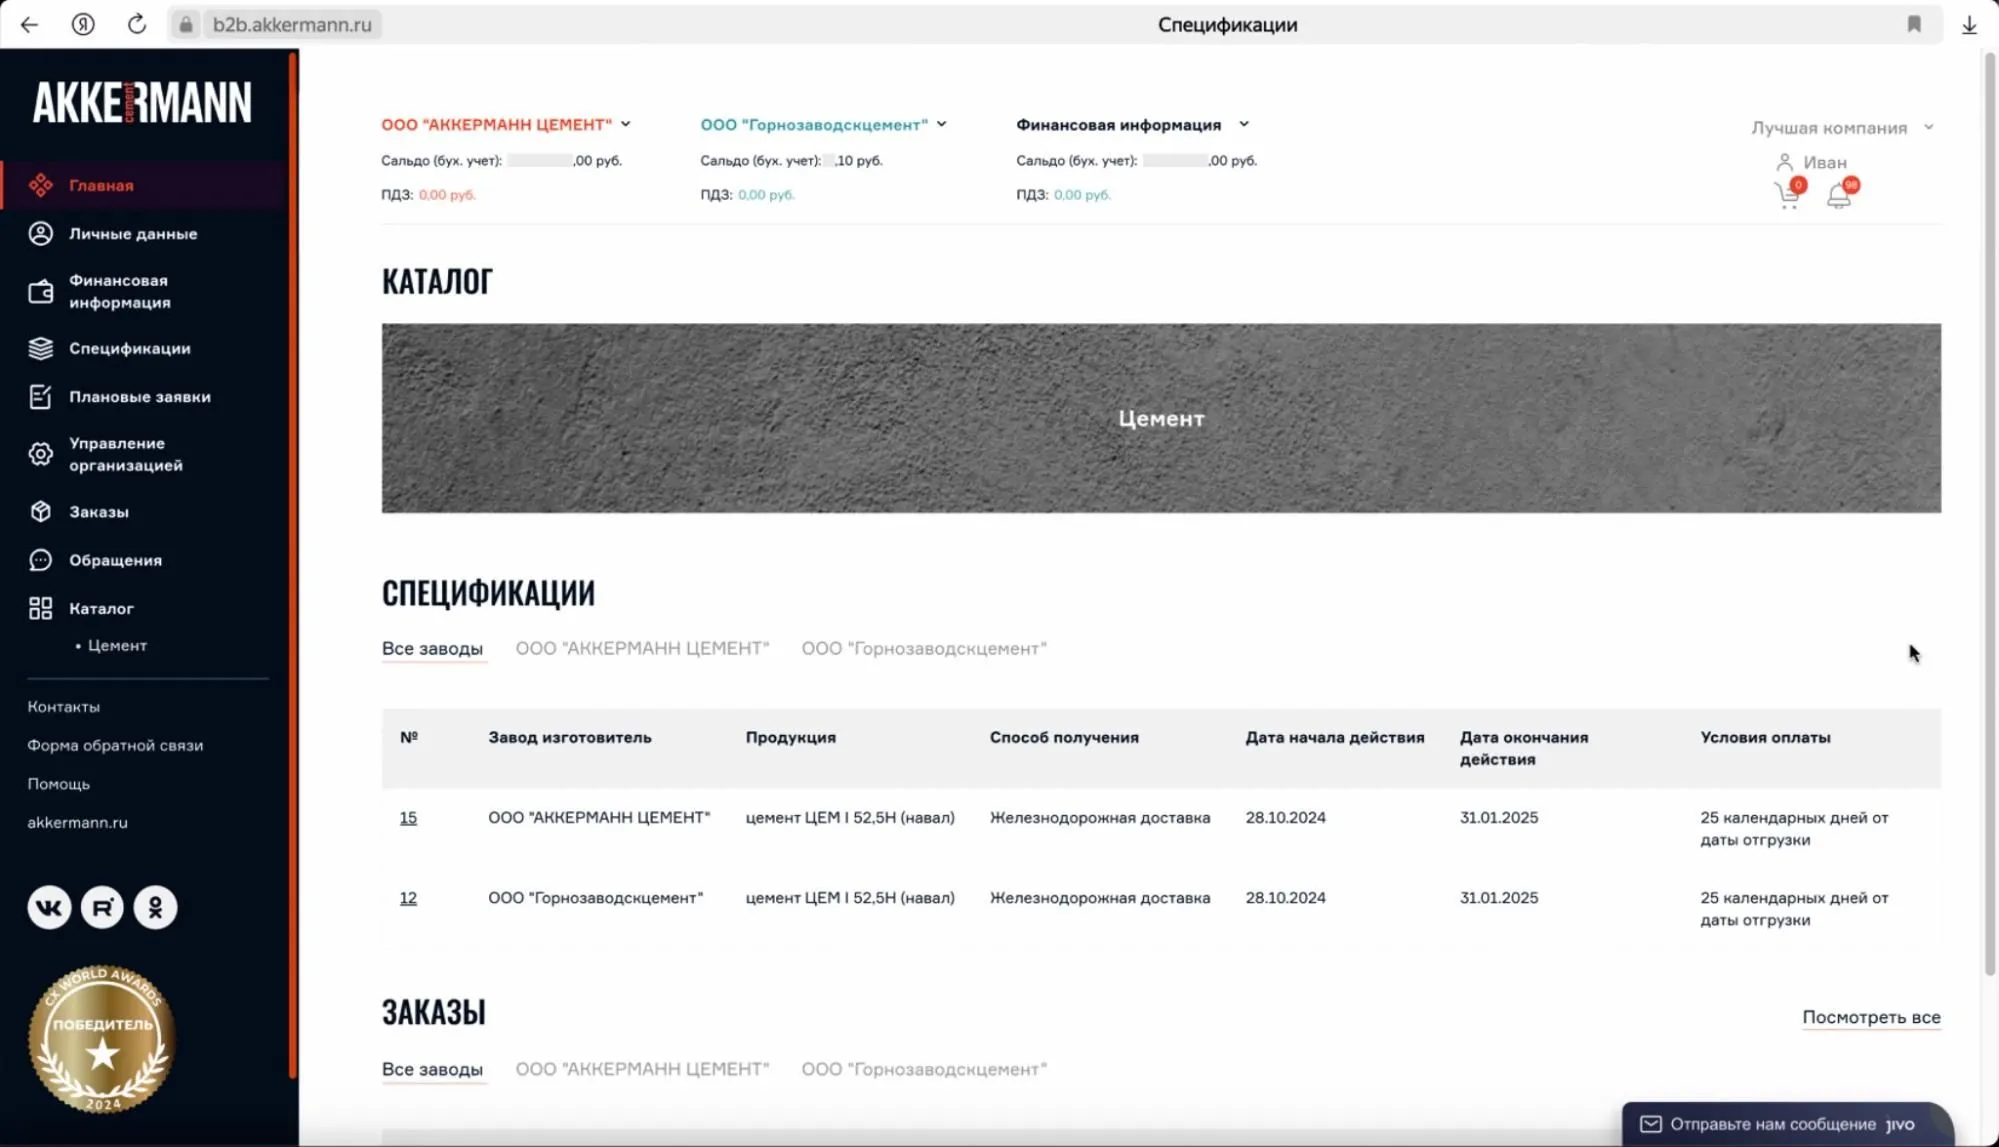Screen dimensions: 1999x1147
Task: Click the Rutube social icon
Action: pos(102,907)
